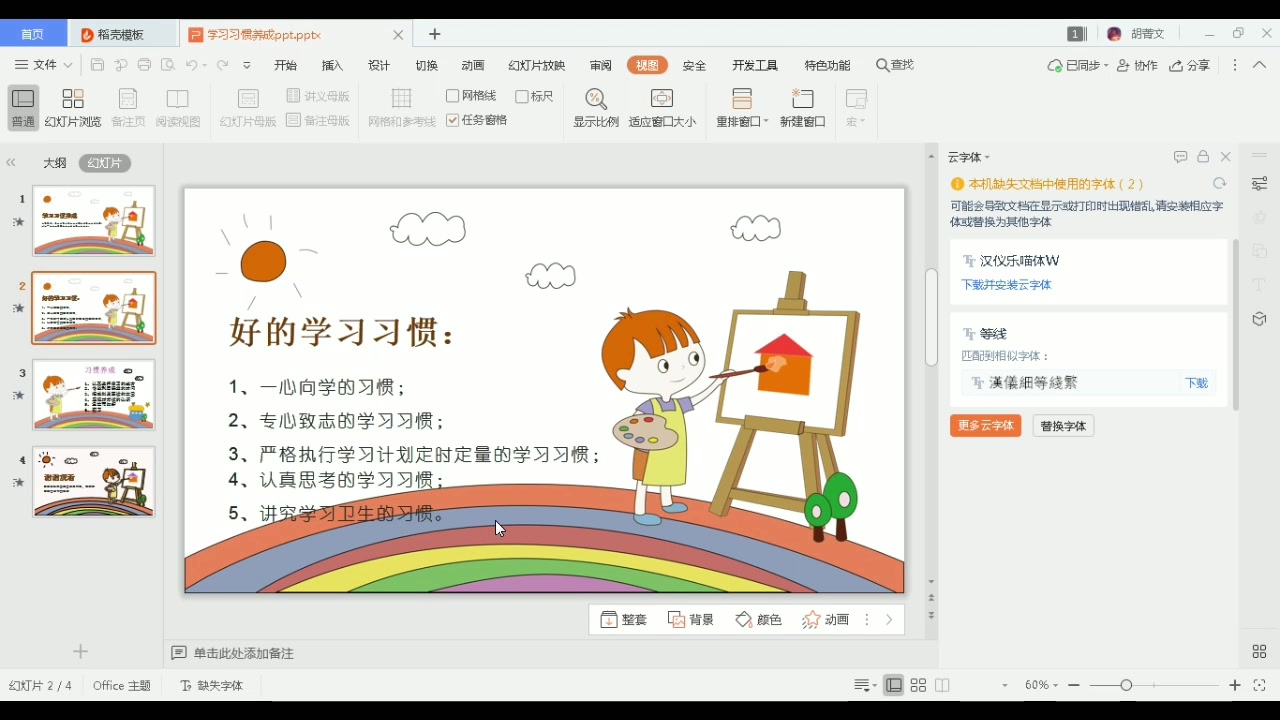Click Replace Fonts (替换字体) button
The image size is (1280, 720).
pos(1063,426)
